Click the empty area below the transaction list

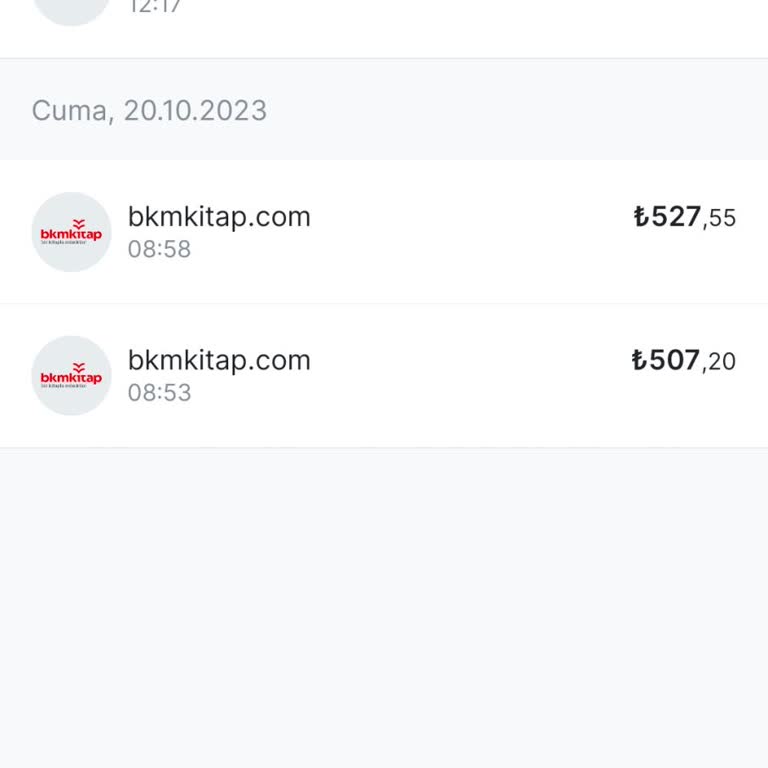pos(384,600)
